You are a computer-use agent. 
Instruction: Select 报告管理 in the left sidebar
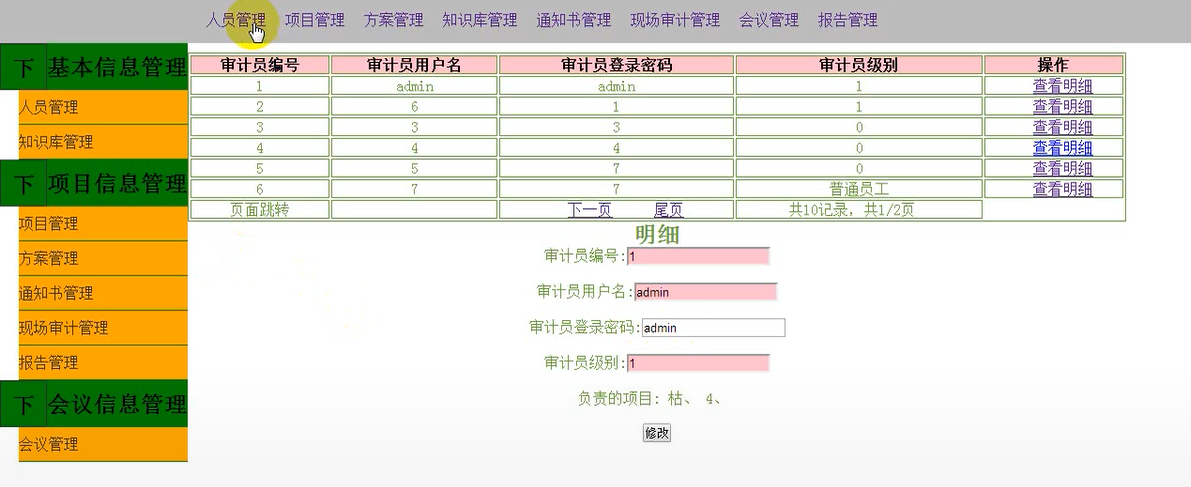coord(103,362)
